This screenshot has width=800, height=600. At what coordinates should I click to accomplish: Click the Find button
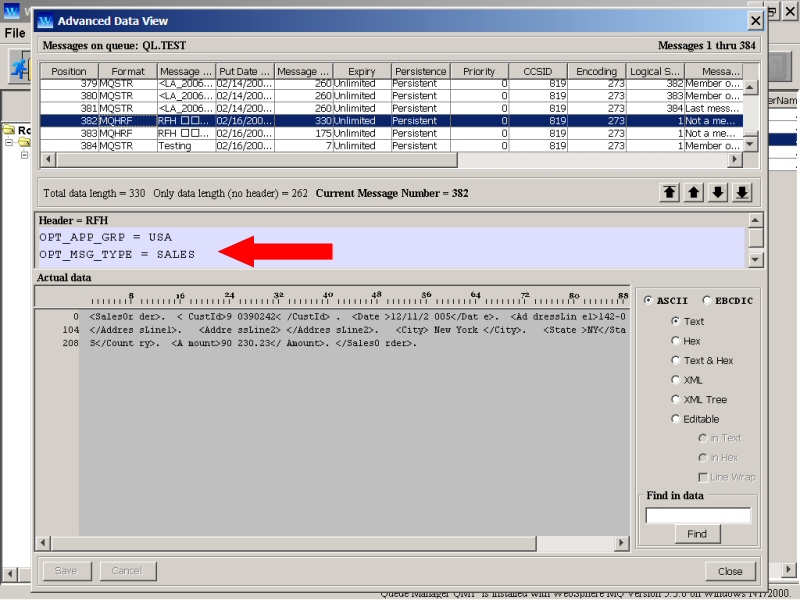pyautogui.click(x=697, y=534)
